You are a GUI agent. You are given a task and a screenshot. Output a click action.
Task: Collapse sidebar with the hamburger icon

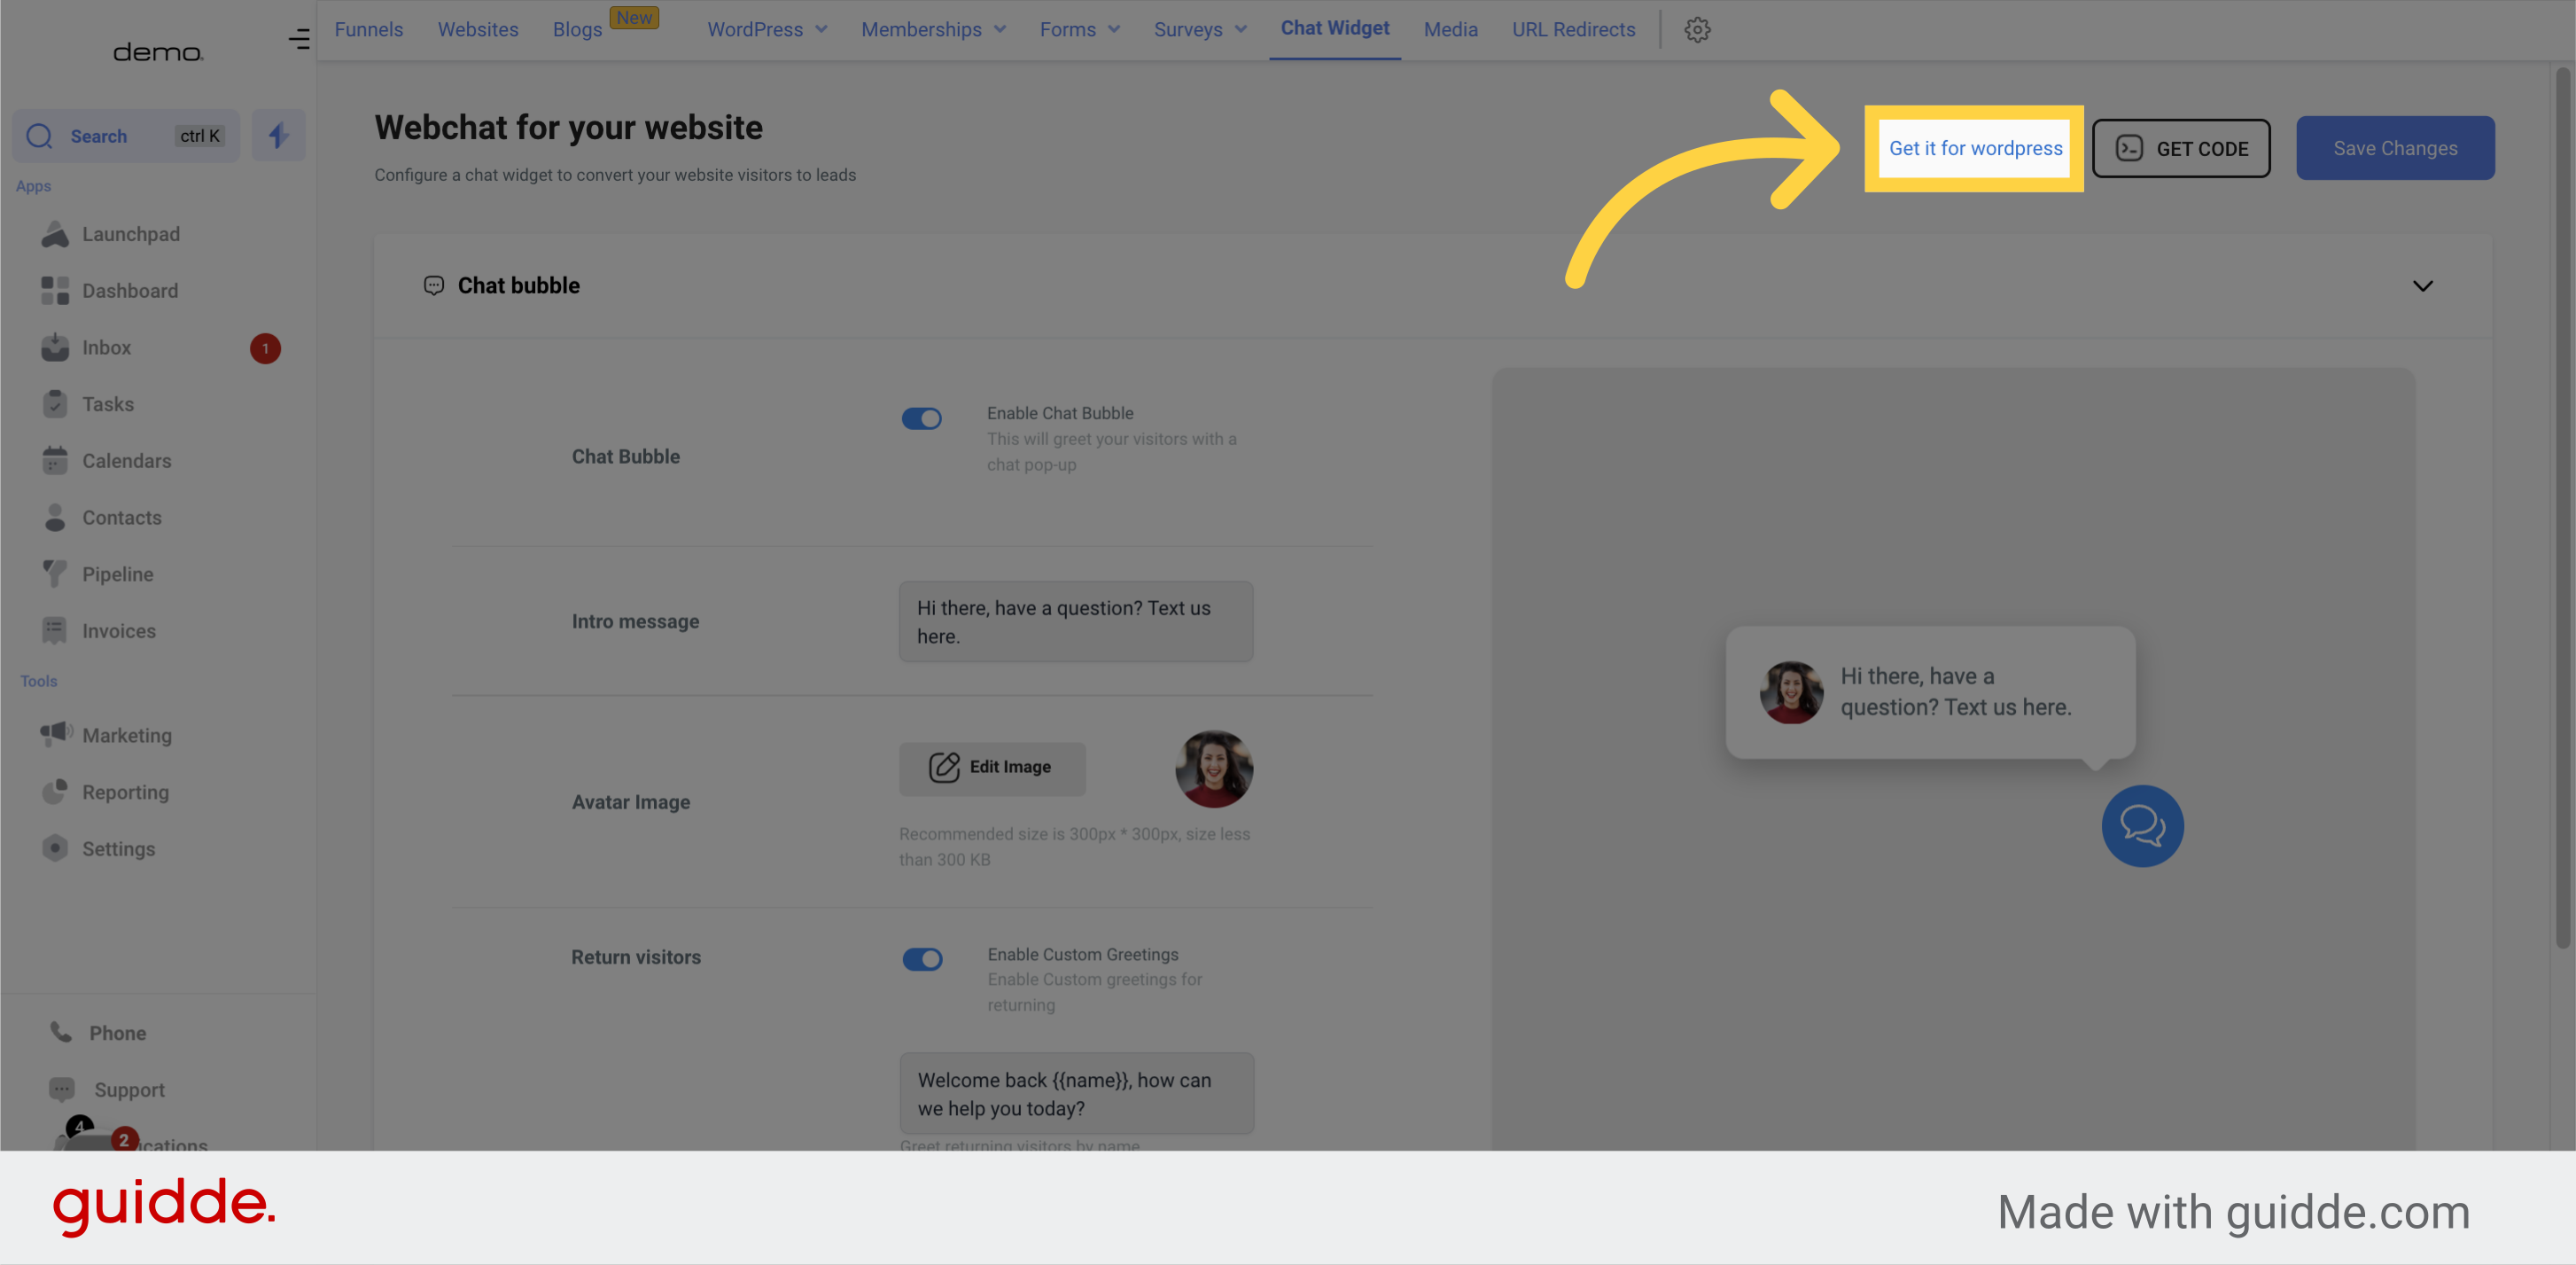pos(299,39)
